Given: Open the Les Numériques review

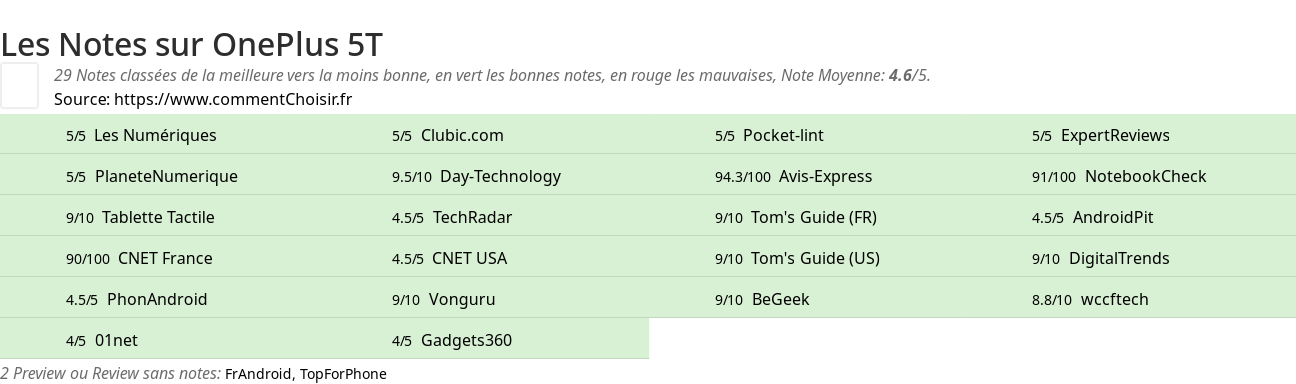Looking at the screenshot, I should pyautogui.click(x=155, y=135).
